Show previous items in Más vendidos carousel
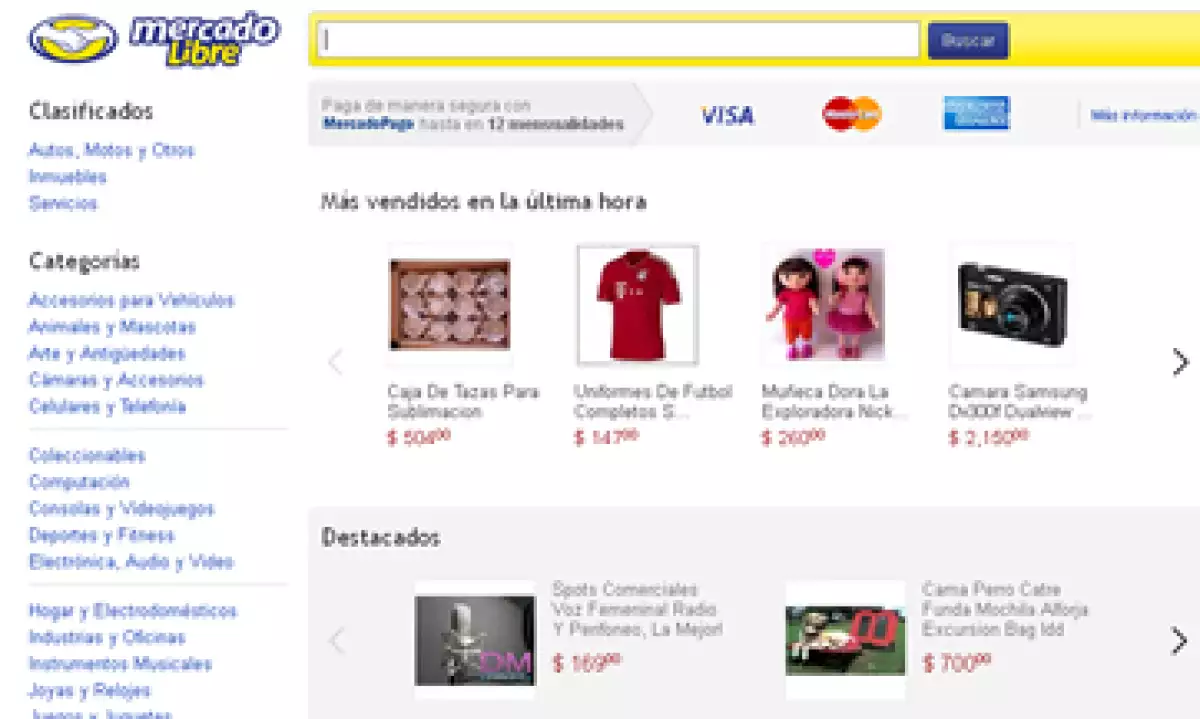The width and height of the screenshot is (1200, 719). click(x=336, y=362)
